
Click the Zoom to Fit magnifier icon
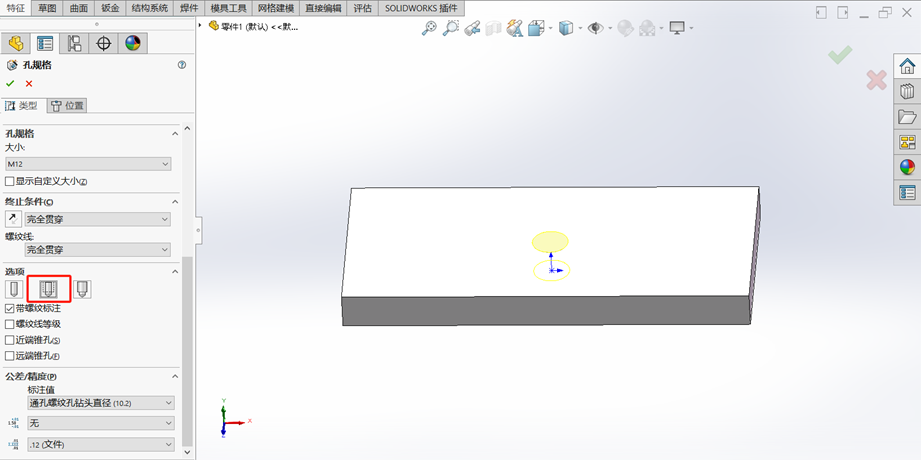coord(429,28)
